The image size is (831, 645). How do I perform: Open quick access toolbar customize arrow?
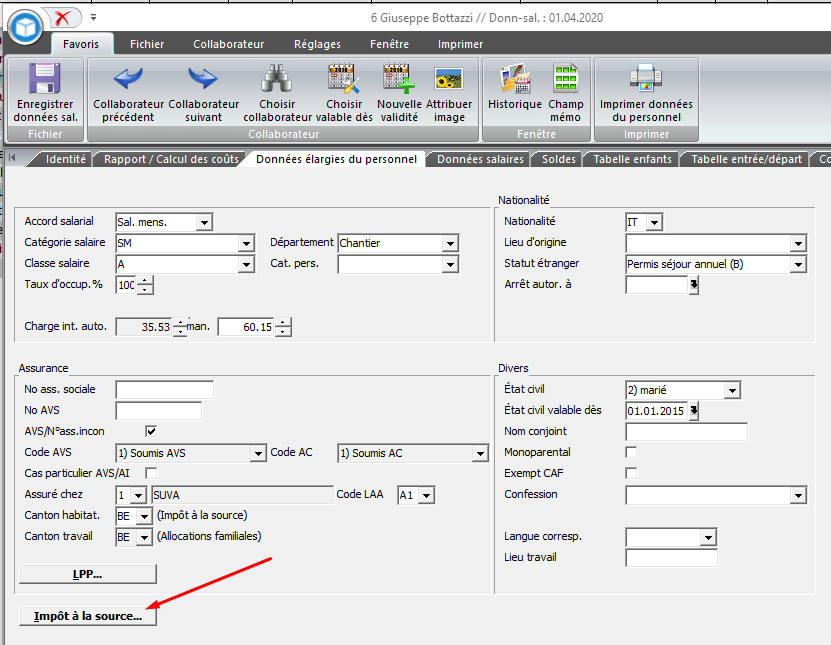93,17
